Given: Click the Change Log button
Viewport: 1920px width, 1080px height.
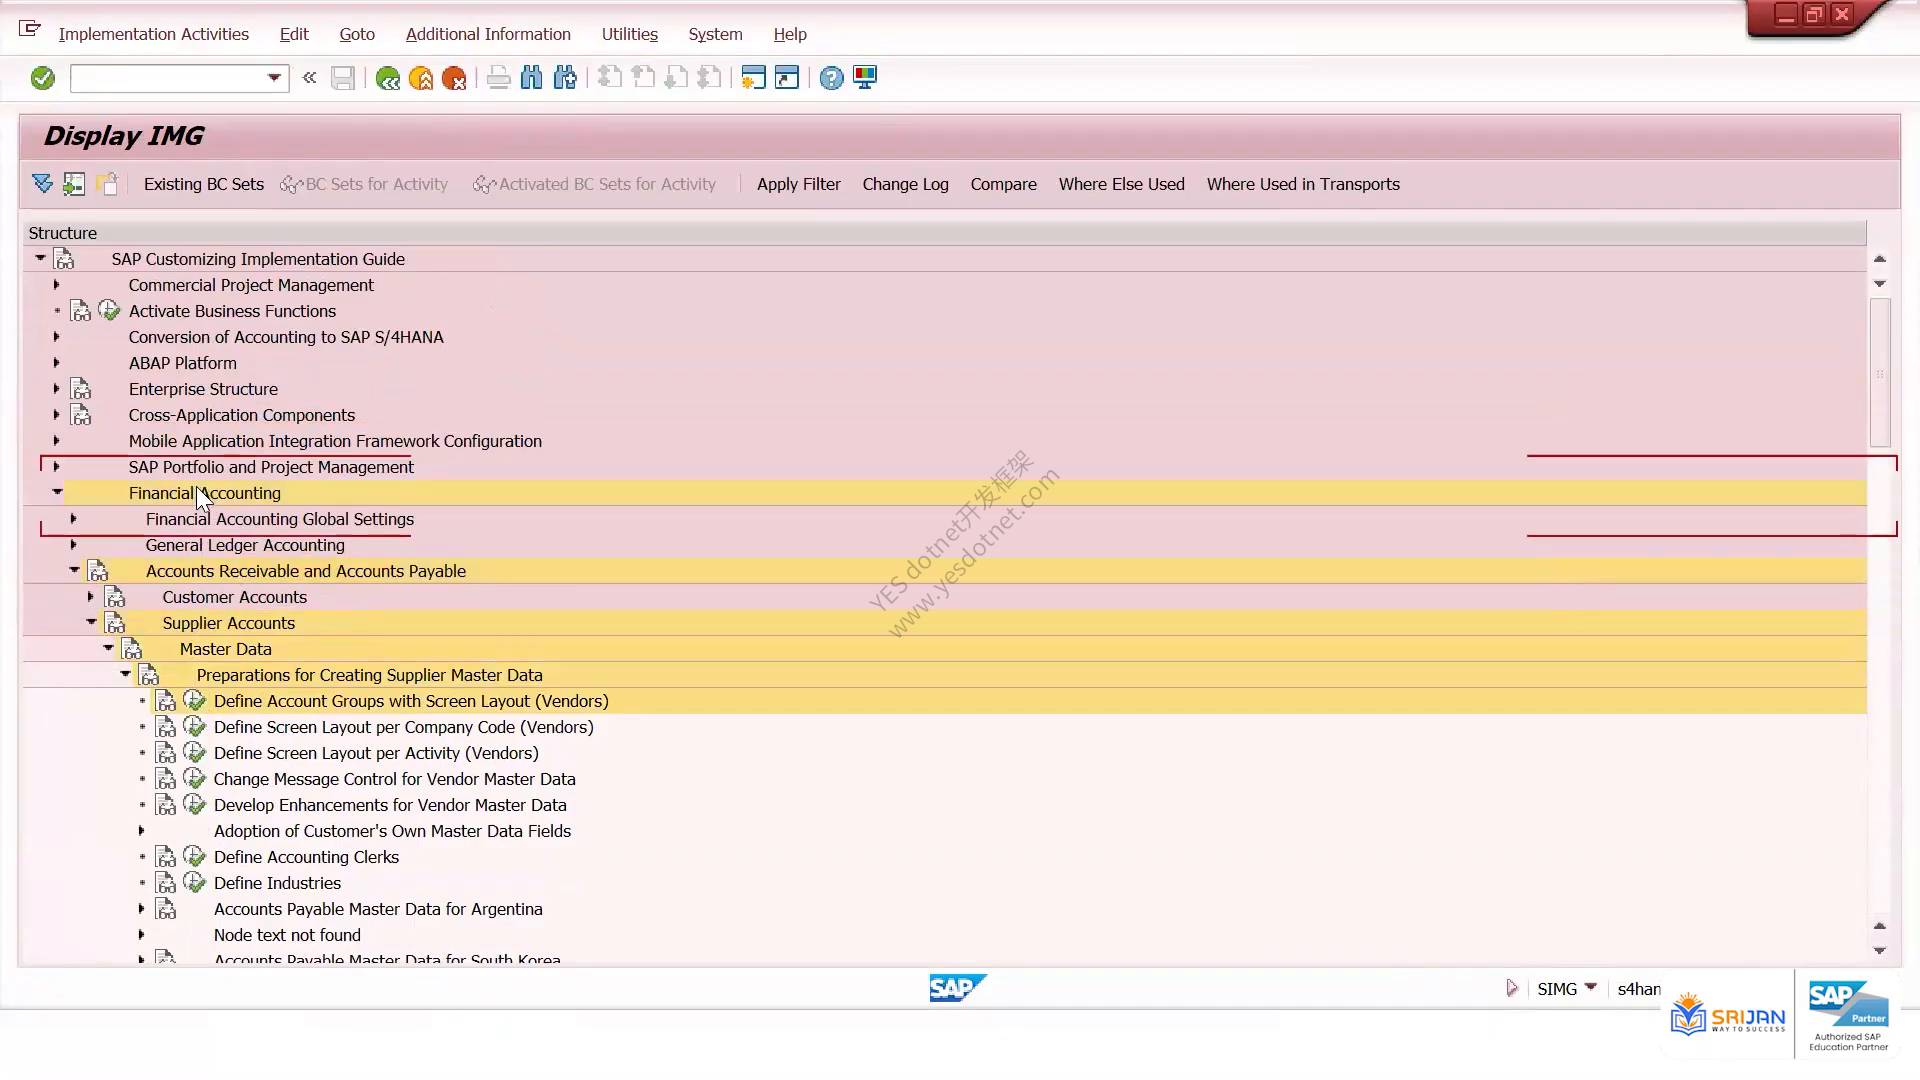Looking at the screenshot, I should click(x=906, y=184).
